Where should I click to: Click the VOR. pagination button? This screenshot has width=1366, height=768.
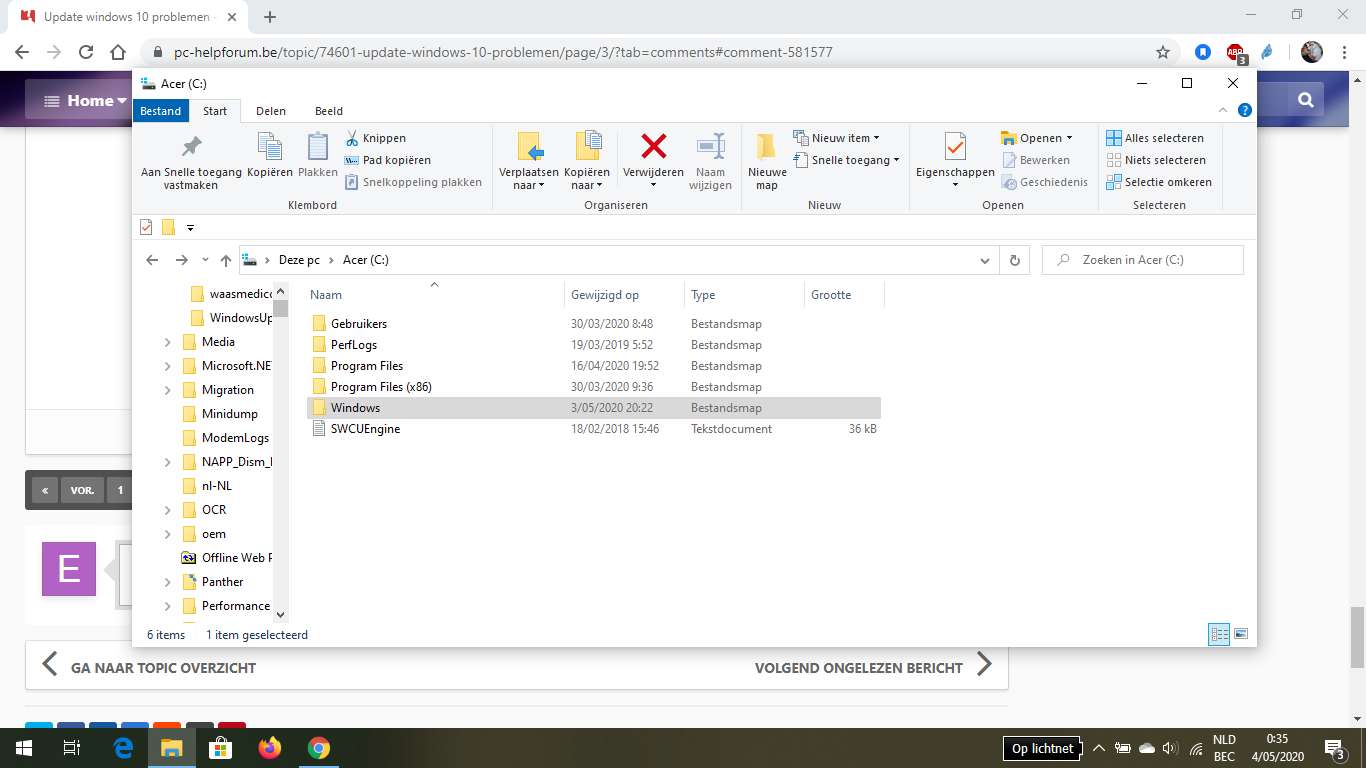coord(82,491)
